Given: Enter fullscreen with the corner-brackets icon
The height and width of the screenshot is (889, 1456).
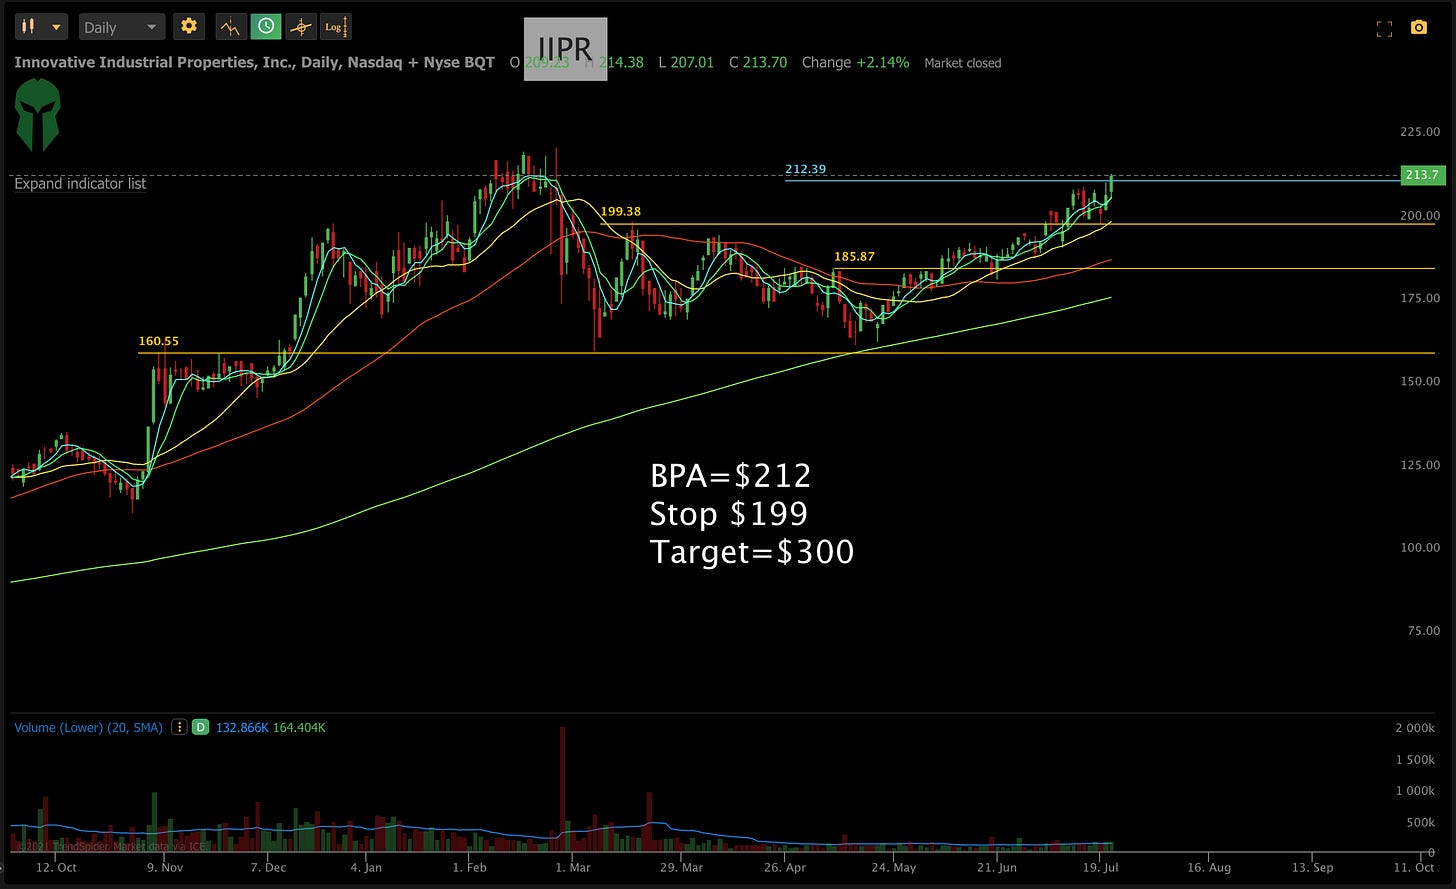Looking at the screenshot, I should [1385, 29].
